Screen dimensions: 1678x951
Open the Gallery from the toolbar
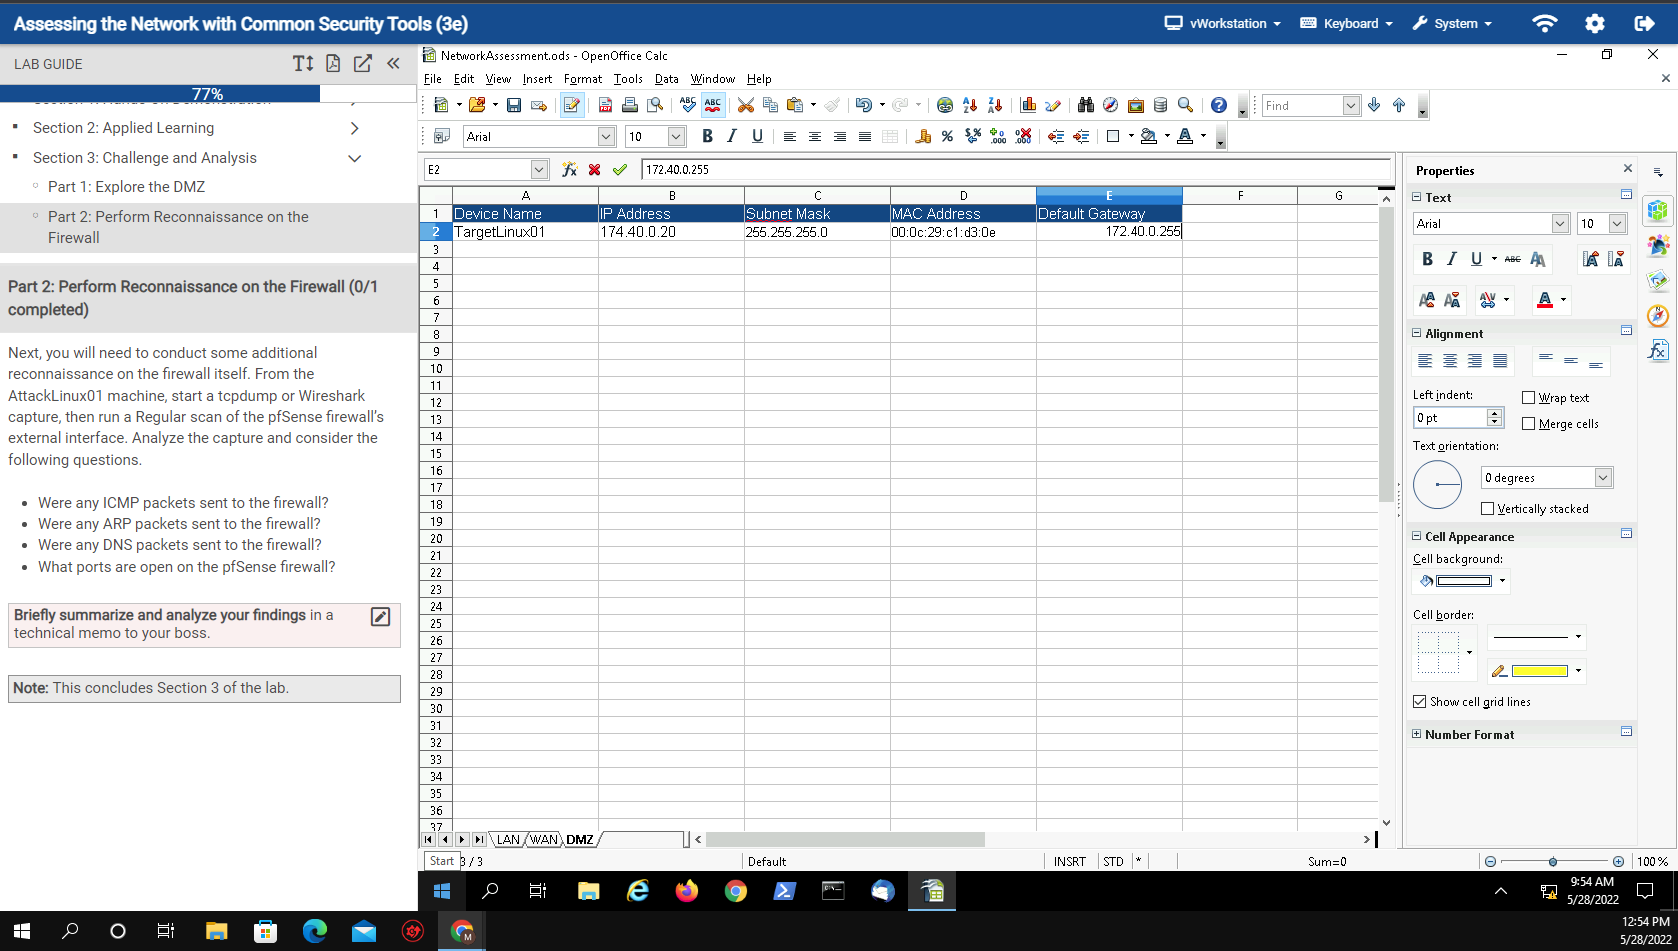(x=1135, y=105)
